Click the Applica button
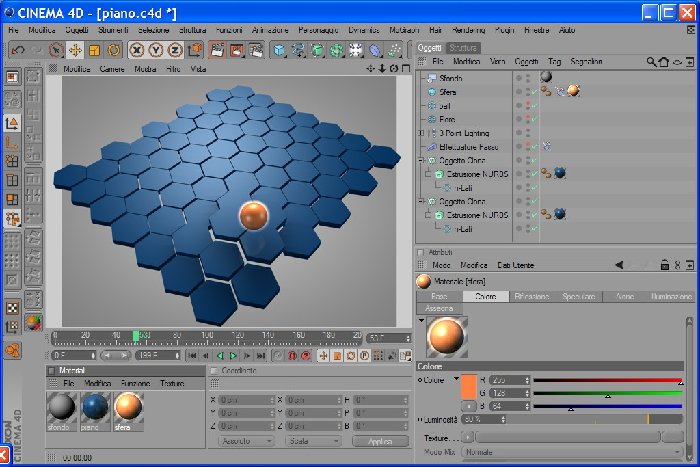The height and width of the screenshot is (467, 700). [x=380, y=441]
